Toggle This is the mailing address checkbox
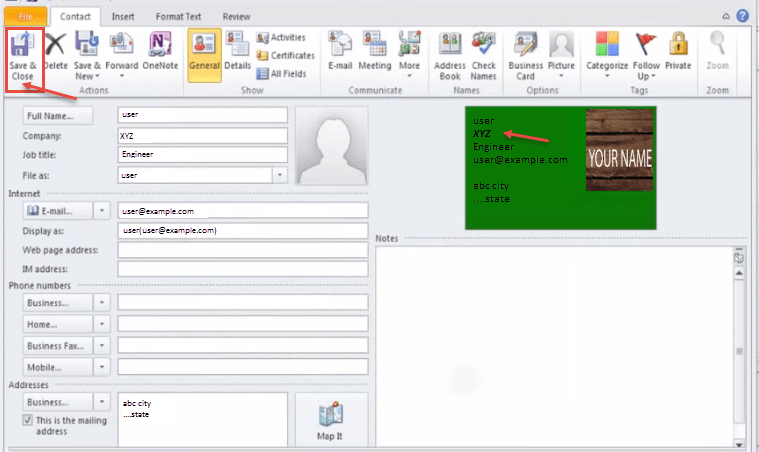Screen dimensions: 759x452 (28, 420)
